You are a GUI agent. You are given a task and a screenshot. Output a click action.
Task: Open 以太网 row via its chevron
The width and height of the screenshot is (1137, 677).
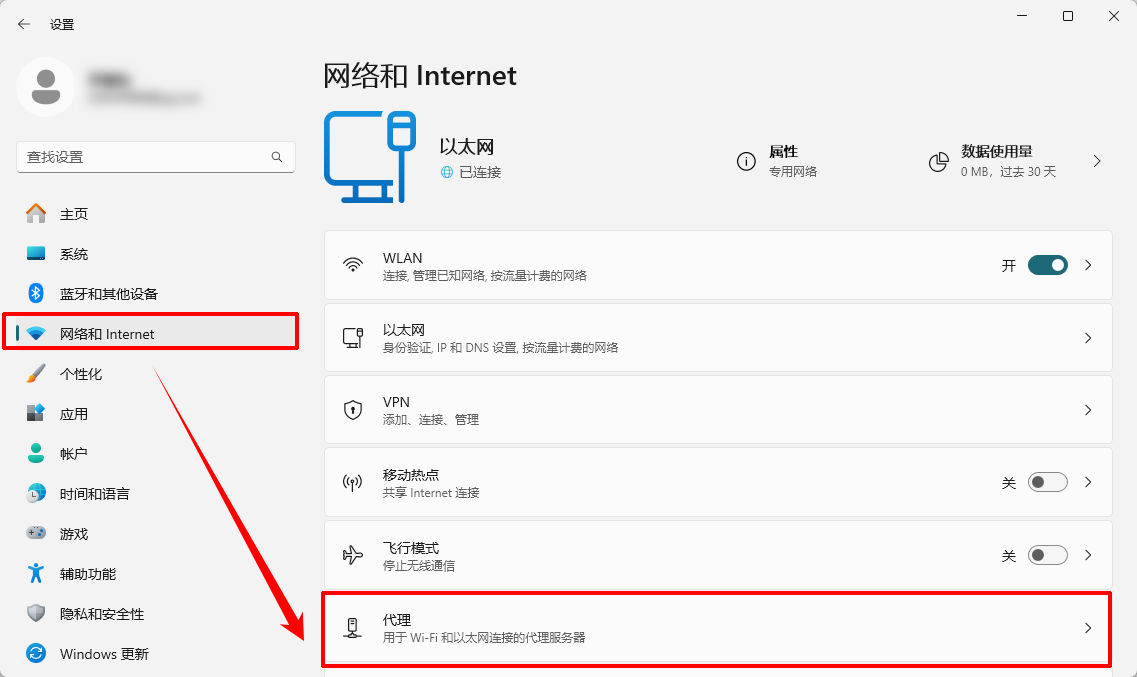pos(1088,338)
